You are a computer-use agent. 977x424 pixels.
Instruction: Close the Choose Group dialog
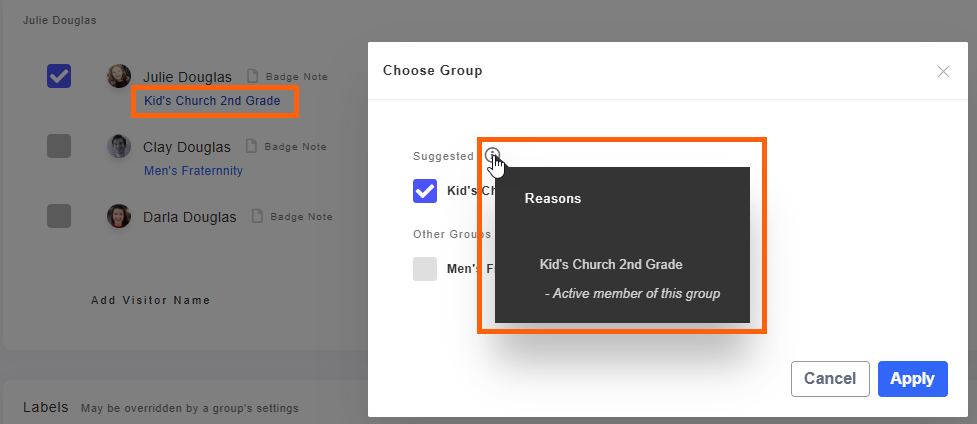point(943,71)
